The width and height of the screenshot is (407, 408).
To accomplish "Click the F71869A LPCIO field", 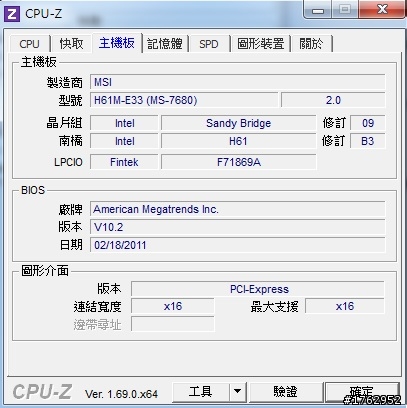I will [x=238, y=162].
